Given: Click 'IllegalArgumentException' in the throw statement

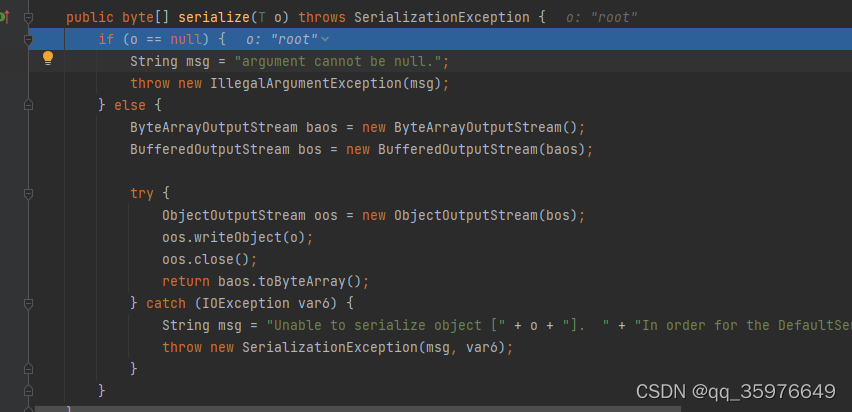Looking at the screenshot, I should [306, 83].
